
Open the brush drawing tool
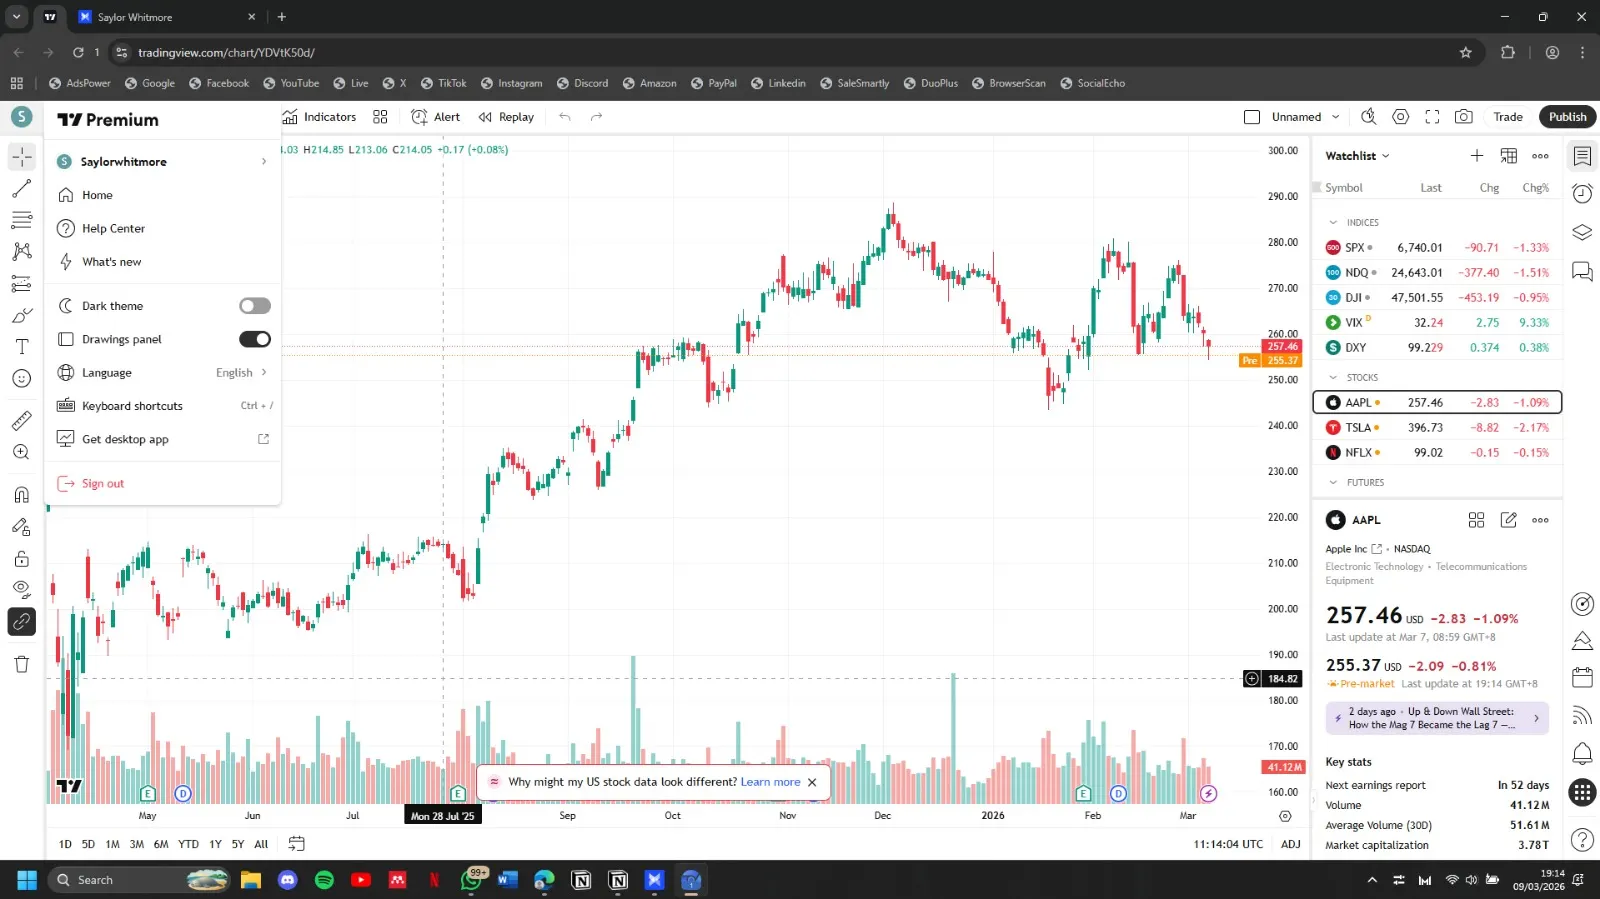pyautogui.click(x=22, y=315)
